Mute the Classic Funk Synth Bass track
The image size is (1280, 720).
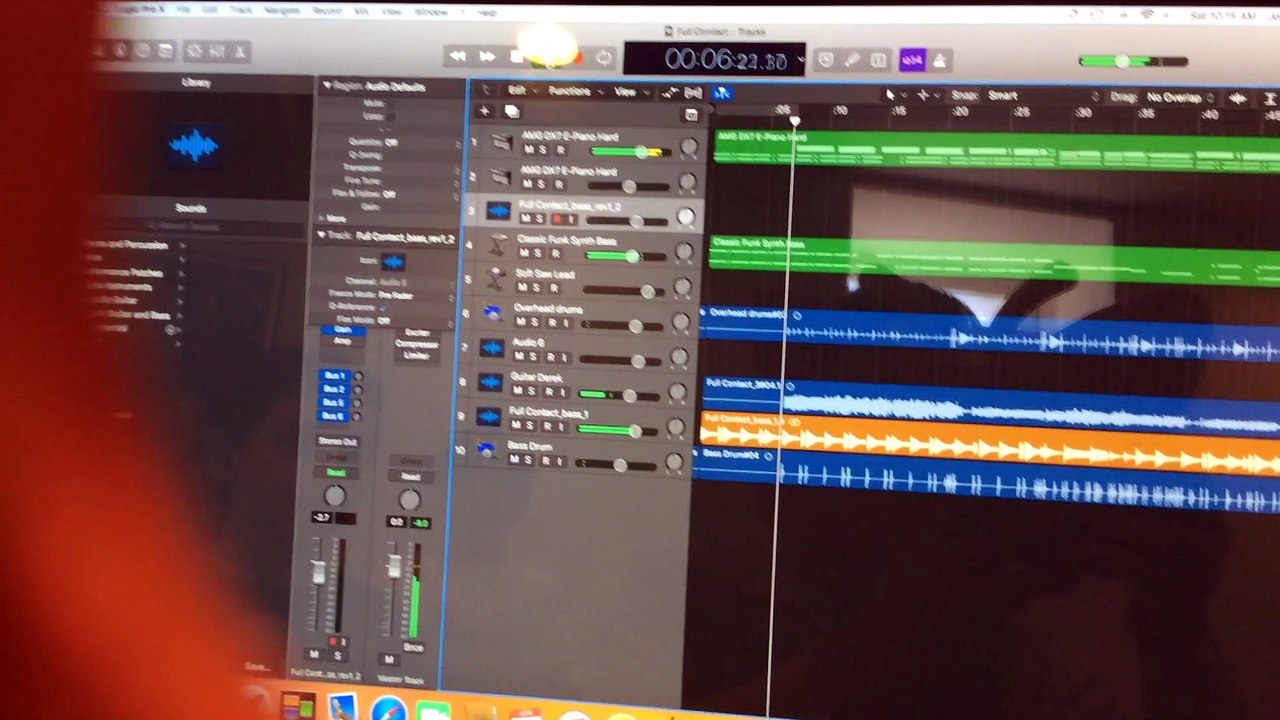pos(524,253)
